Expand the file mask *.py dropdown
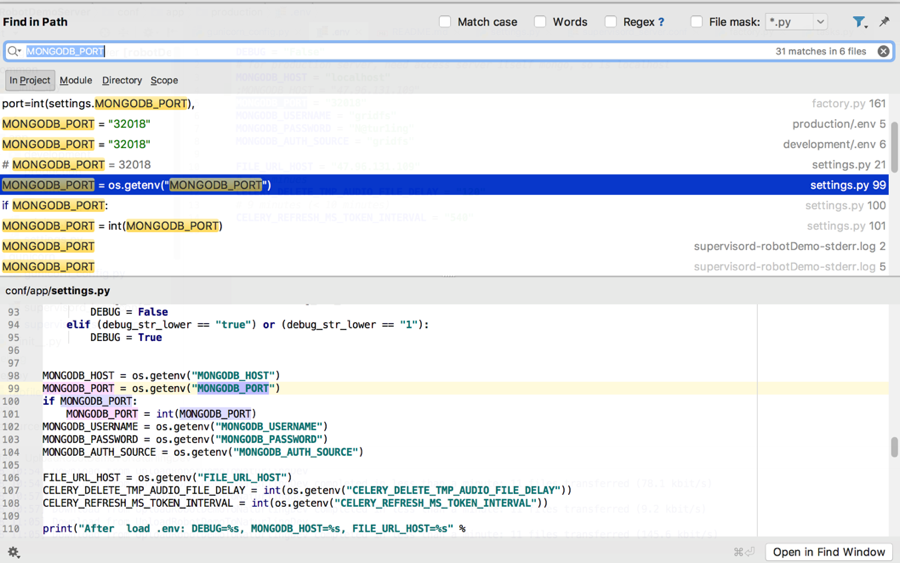The height and width of the screenshot is (563, 900). (x=820, y=22)
